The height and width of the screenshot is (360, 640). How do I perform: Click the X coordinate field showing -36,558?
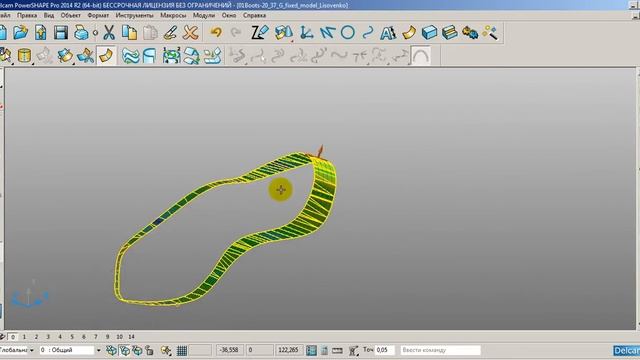point(229,350)
